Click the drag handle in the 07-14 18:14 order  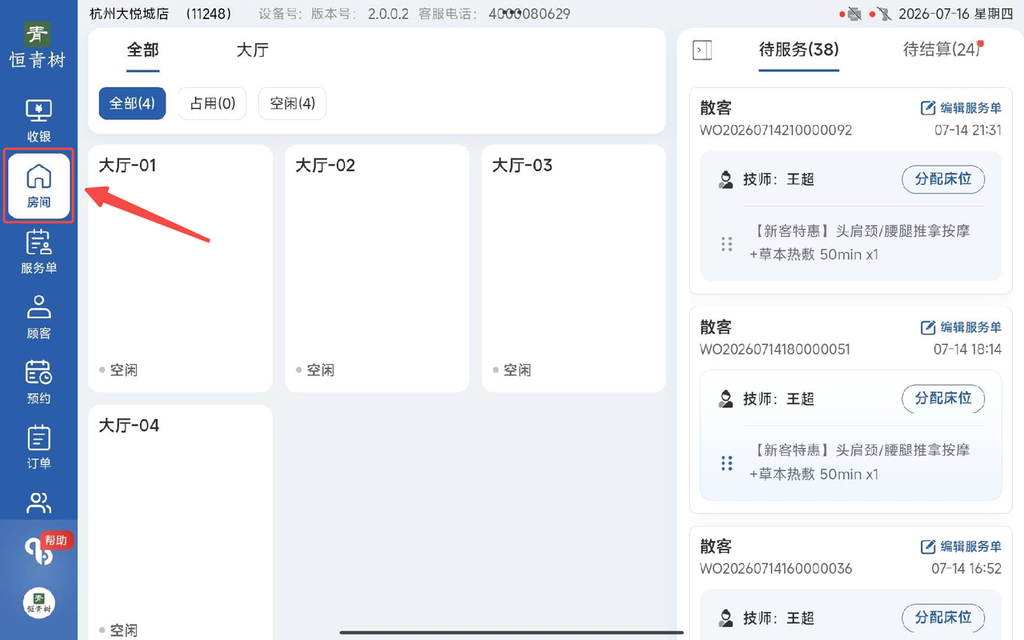click(727, 464)
